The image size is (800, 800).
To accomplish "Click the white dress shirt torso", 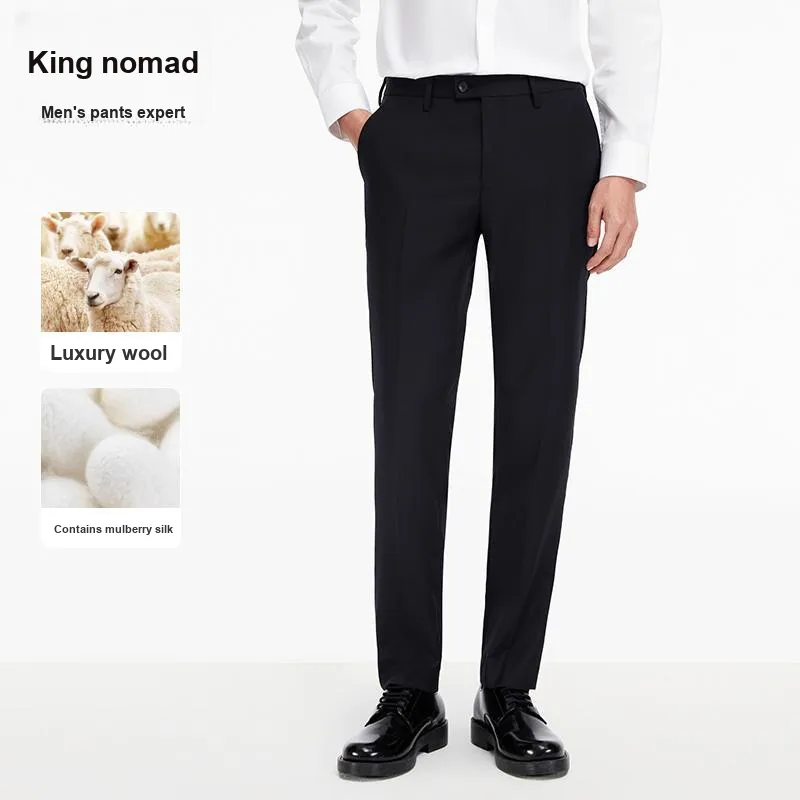I will [480, 38].
